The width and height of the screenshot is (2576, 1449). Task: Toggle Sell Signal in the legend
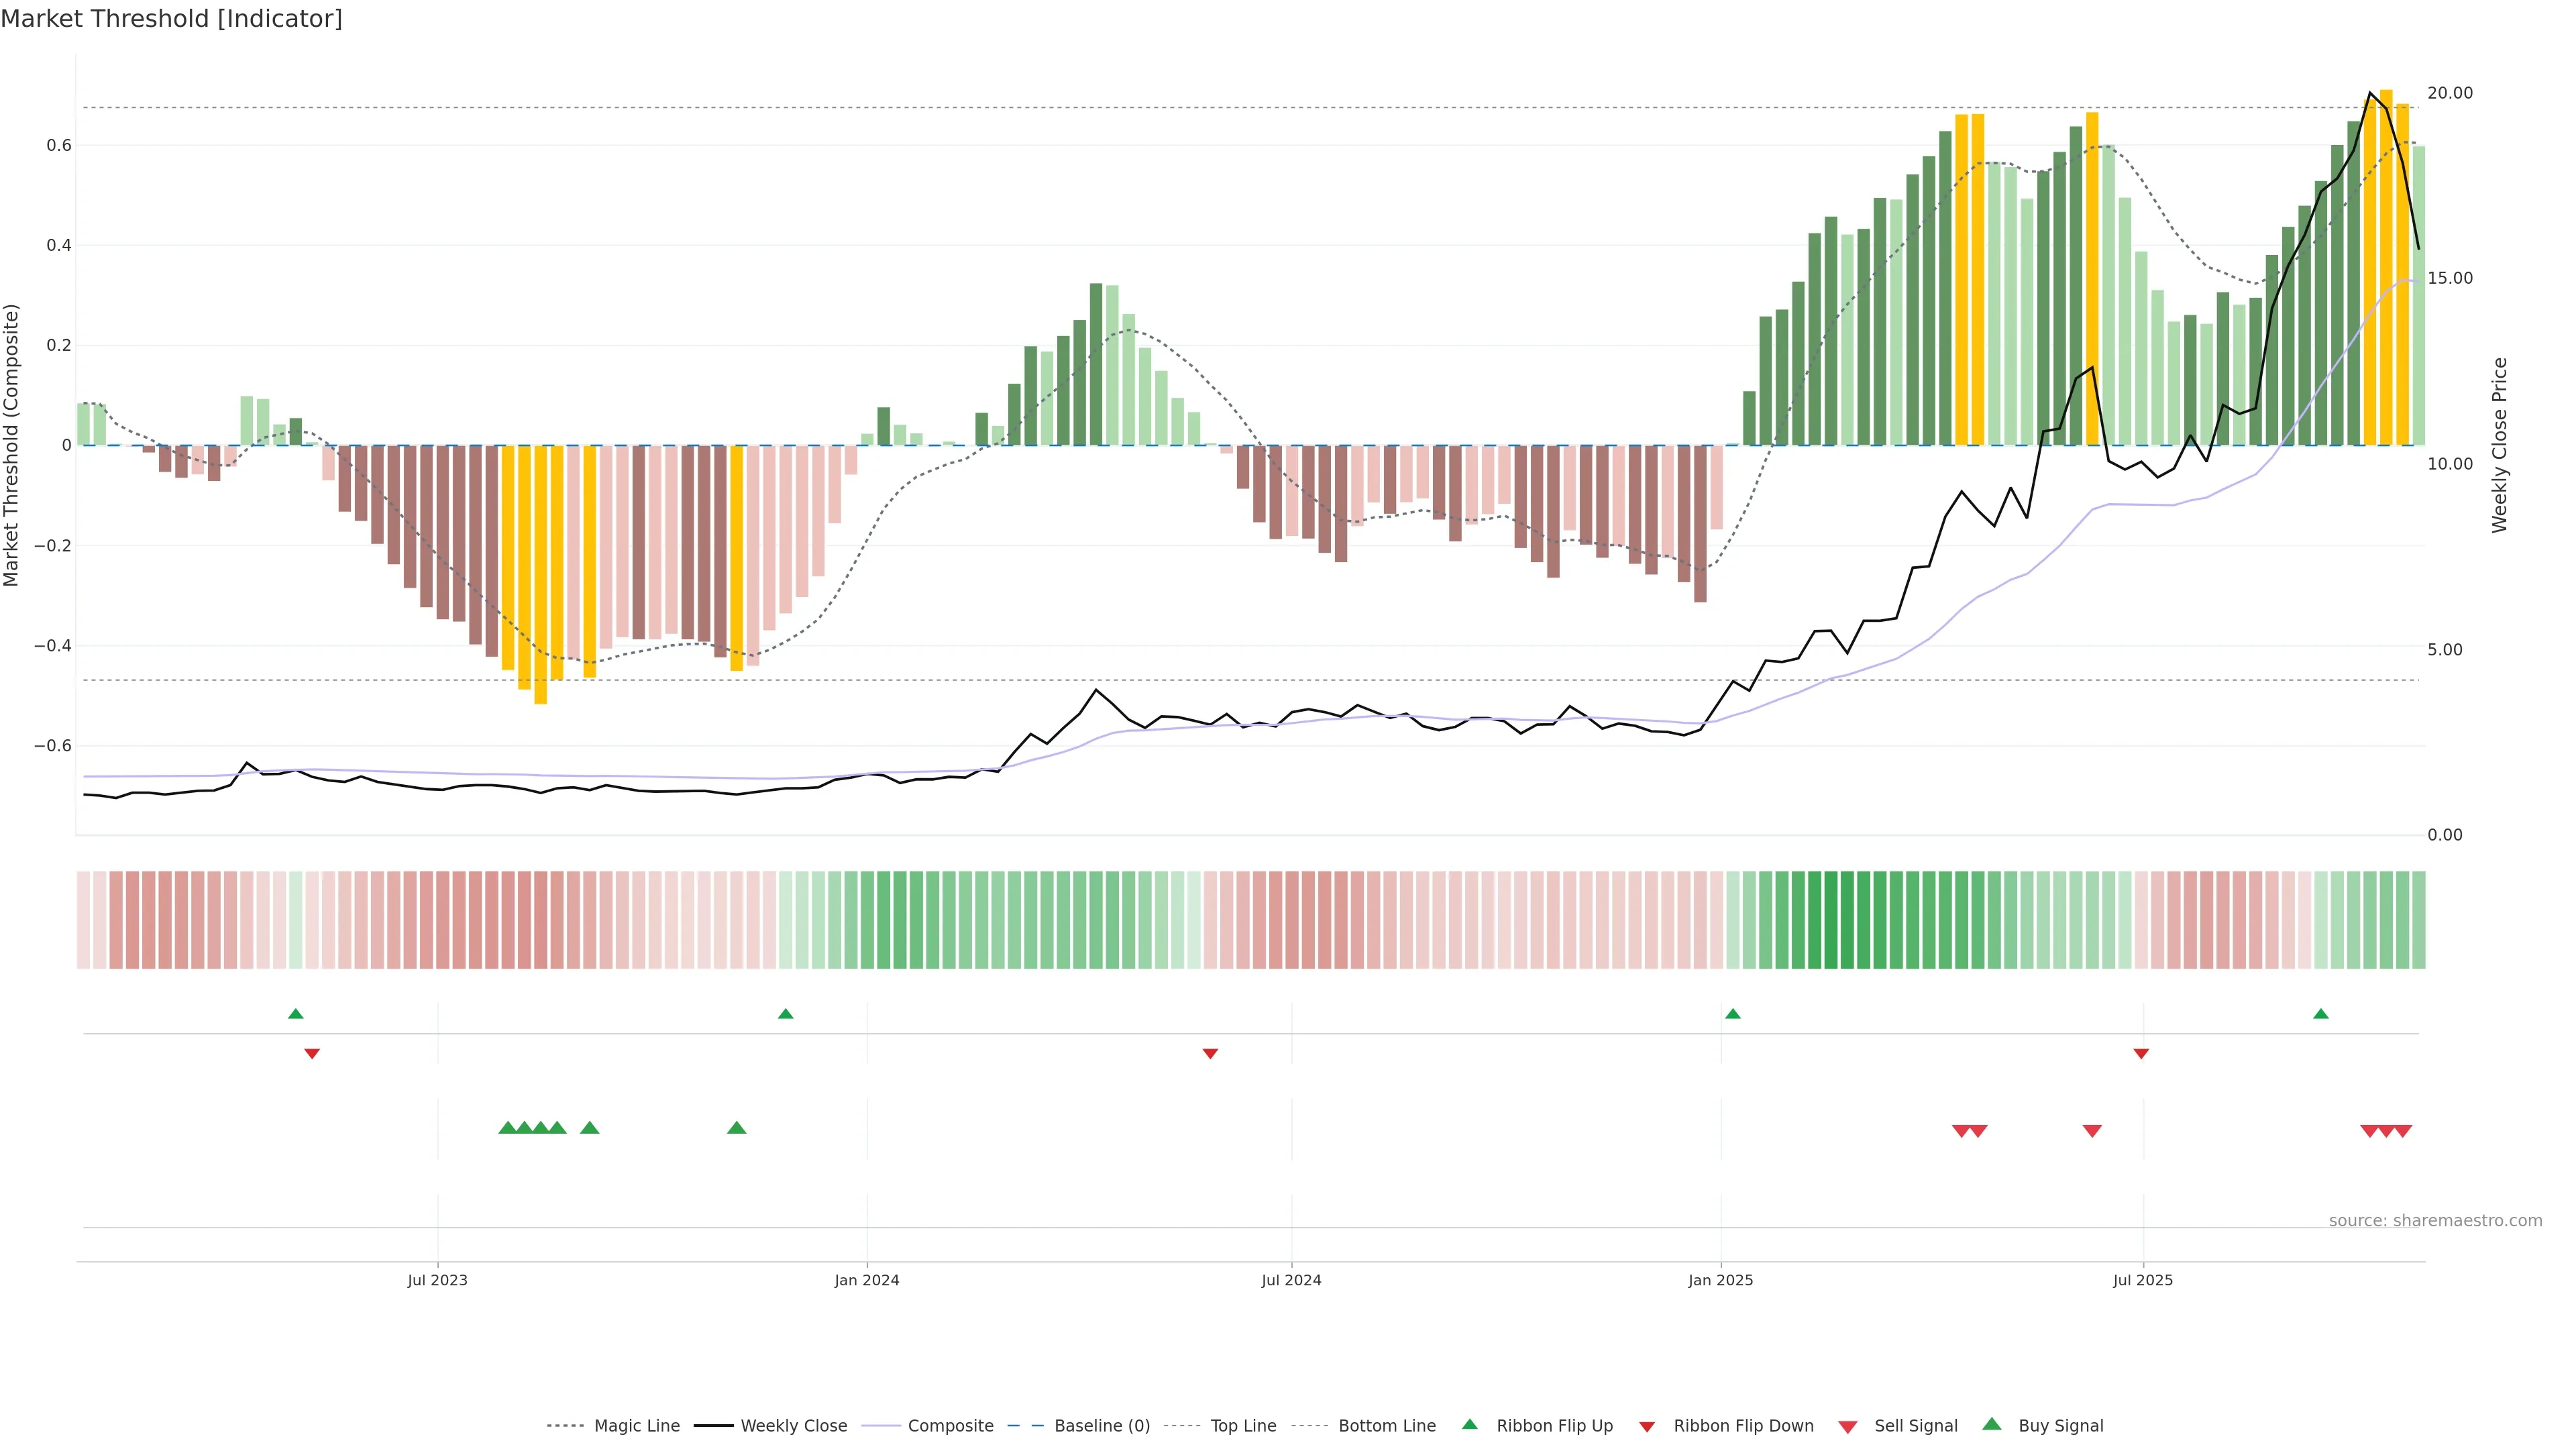[1915, 1426]
